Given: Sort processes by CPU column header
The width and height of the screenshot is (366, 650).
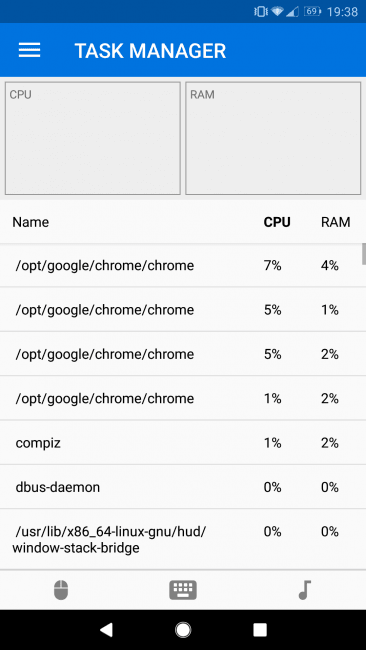Looking at the screenshot, I should (x=277, y=222).
